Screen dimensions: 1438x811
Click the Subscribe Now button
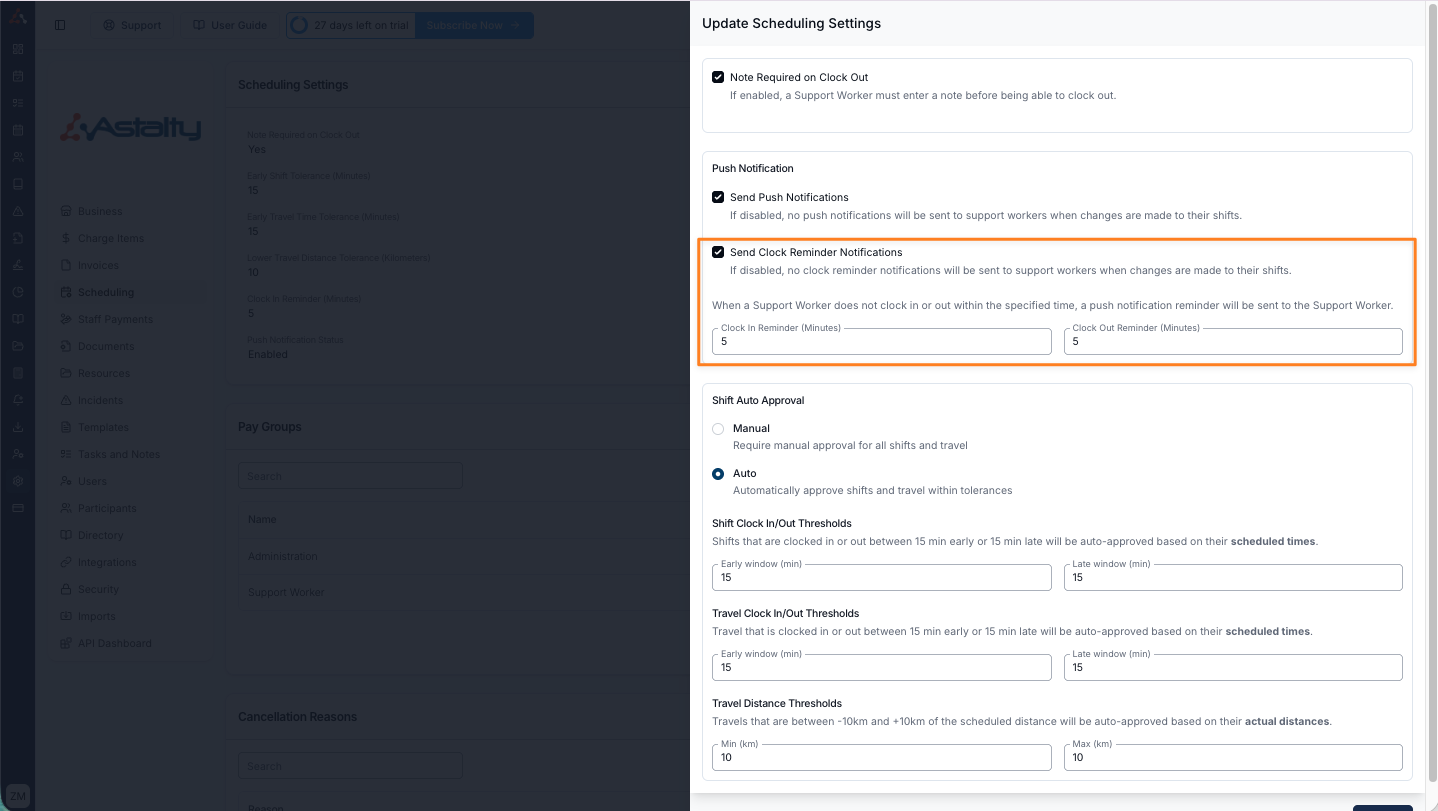tap(473, 25)
